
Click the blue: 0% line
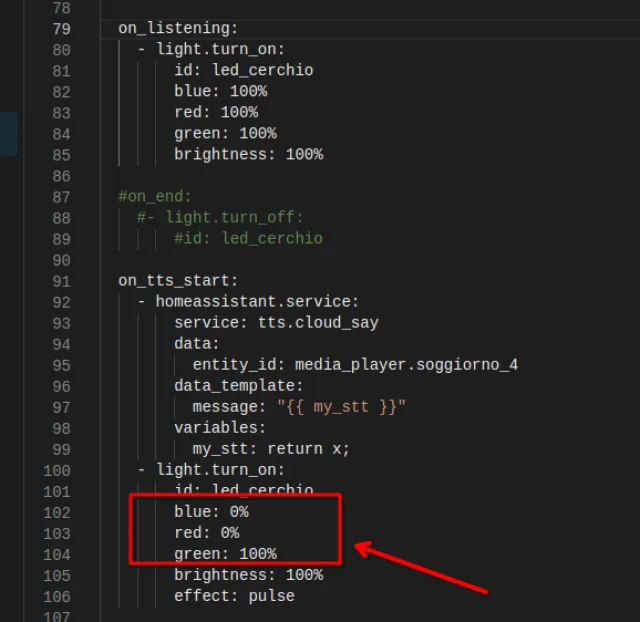point(211,511)
